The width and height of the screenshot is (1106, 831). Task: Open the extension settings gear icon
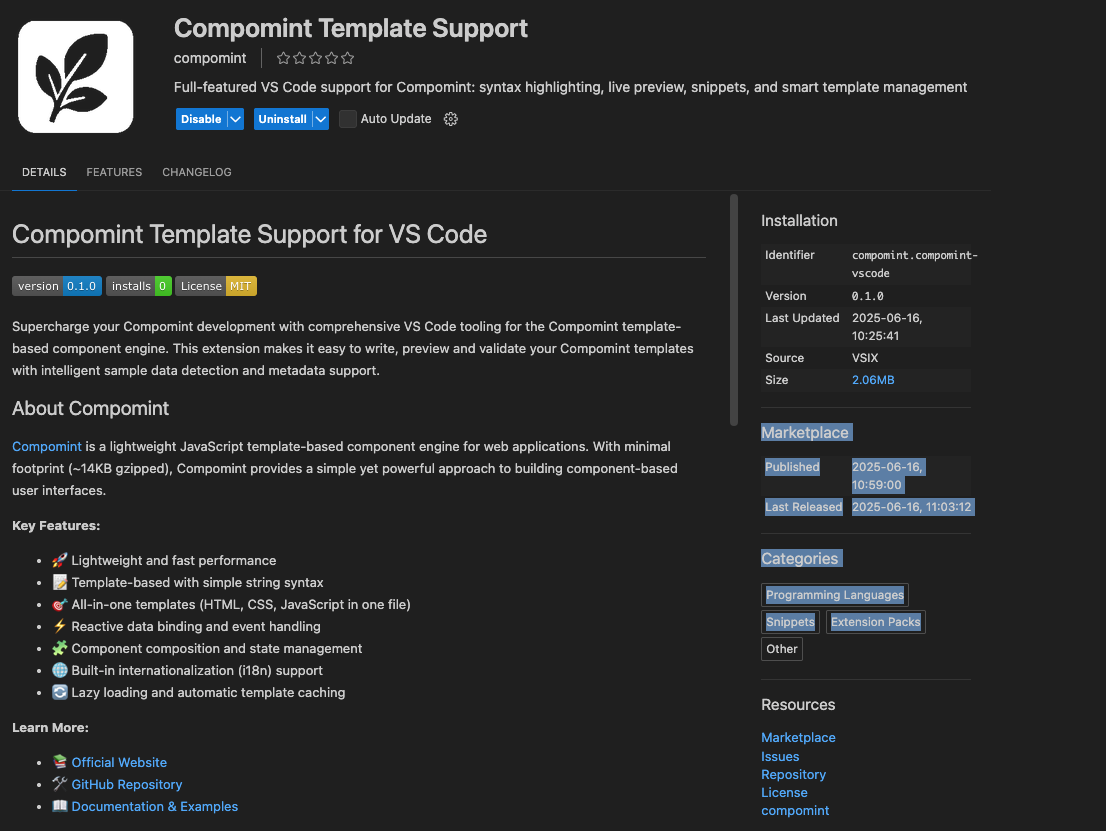pyautogui.click(x=450, y=119)
